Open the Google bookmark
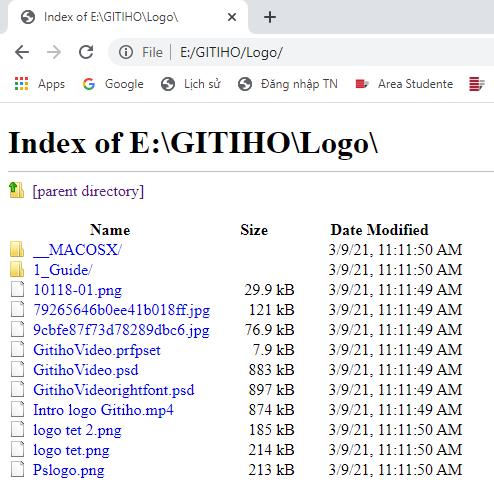The height and width of the screenshot is (502, 494). (x=113, y=84)
